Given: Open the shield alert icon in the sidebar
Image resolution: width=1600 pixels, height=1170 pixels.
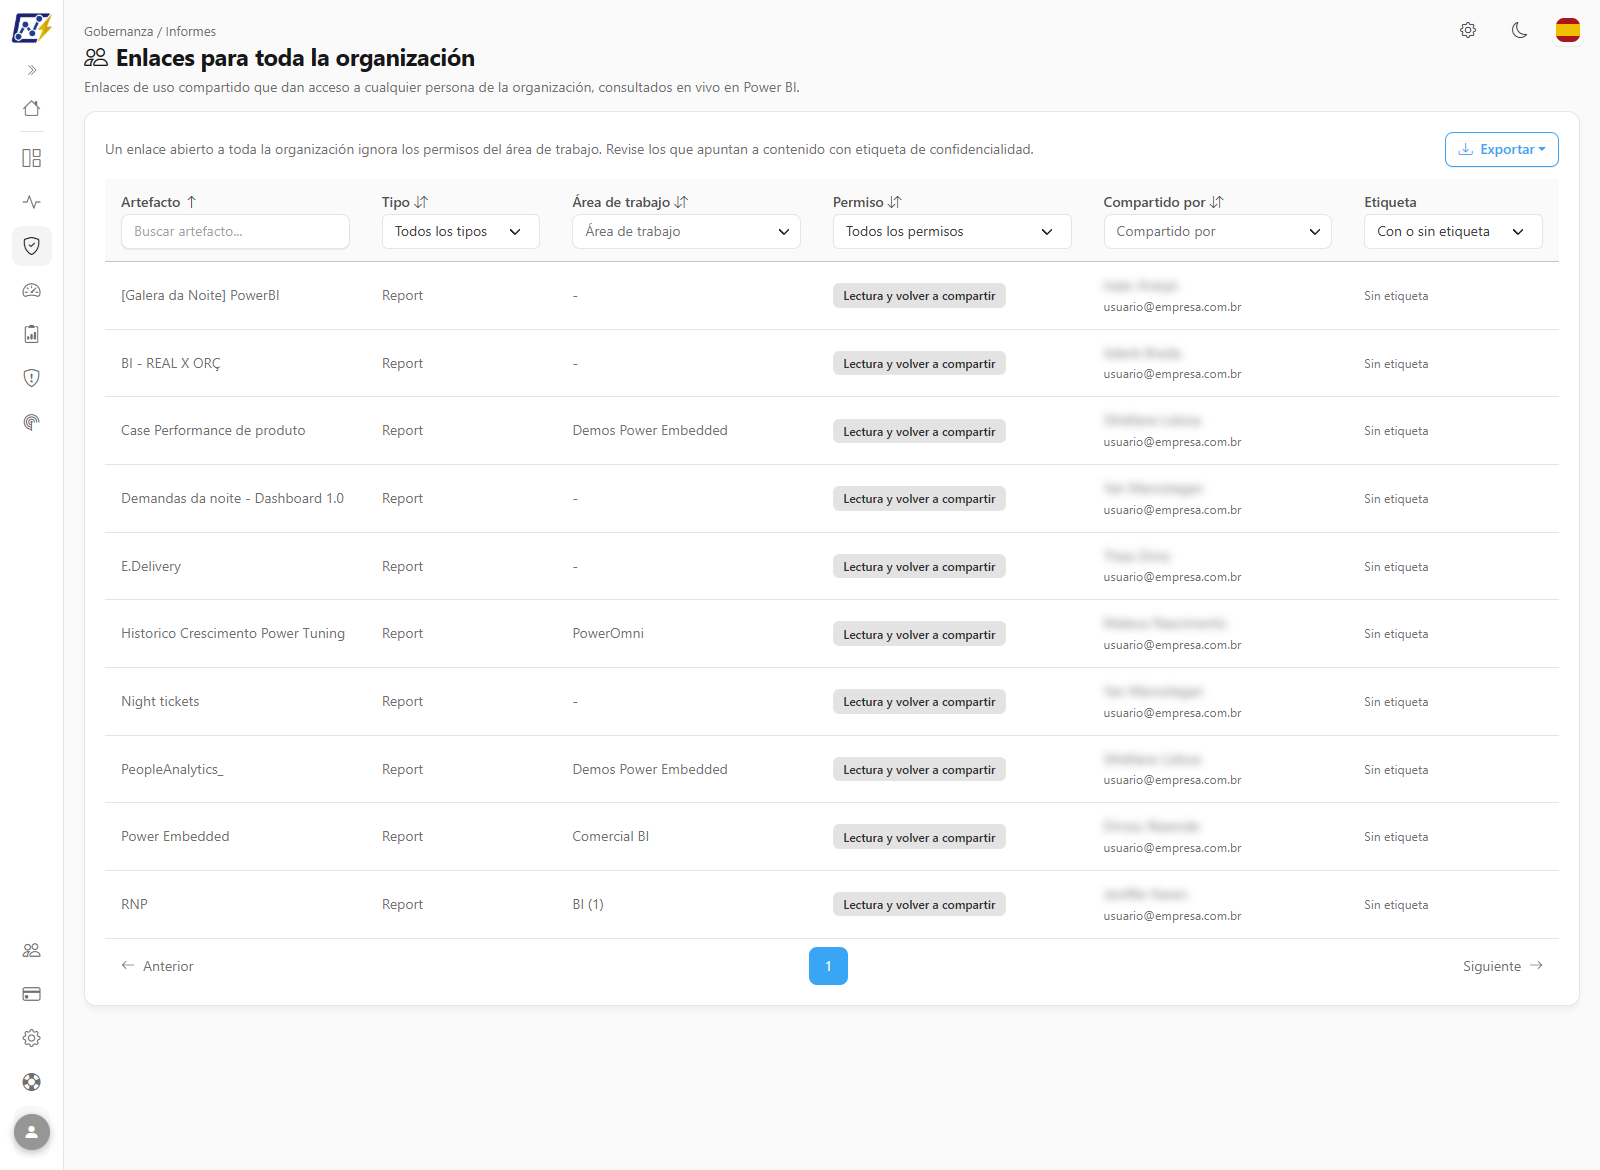Looking at the screenshot, I should (x=32, y=378).
